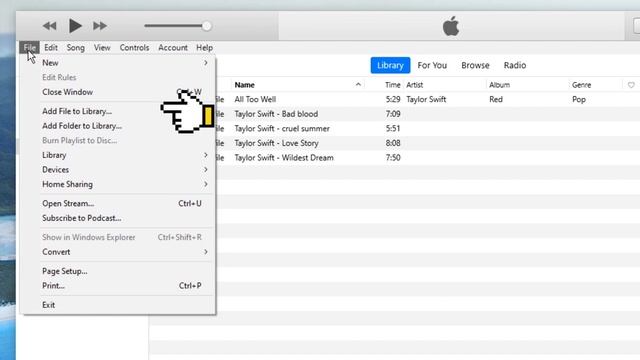This screenshot has width=640, height=360.
Task: Switch to the Library tab
Action: (390, 65)
